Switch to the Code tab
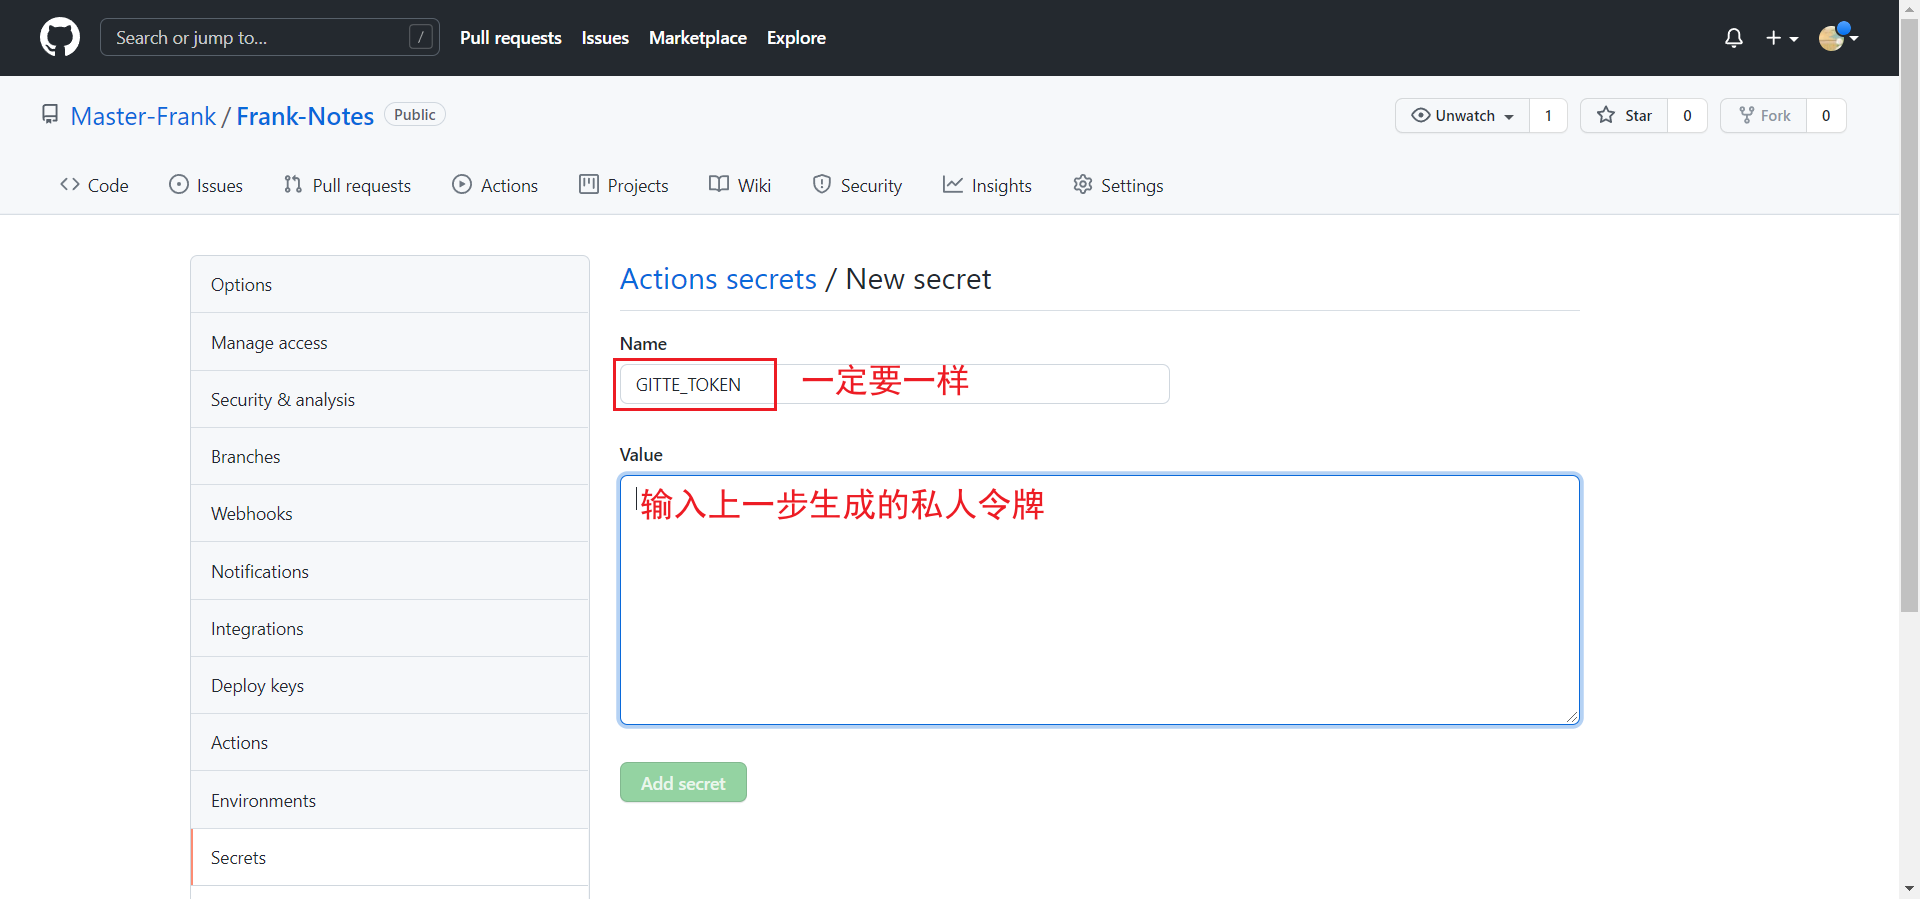Screen dimensions: 1920x899 tap(94, 185)
